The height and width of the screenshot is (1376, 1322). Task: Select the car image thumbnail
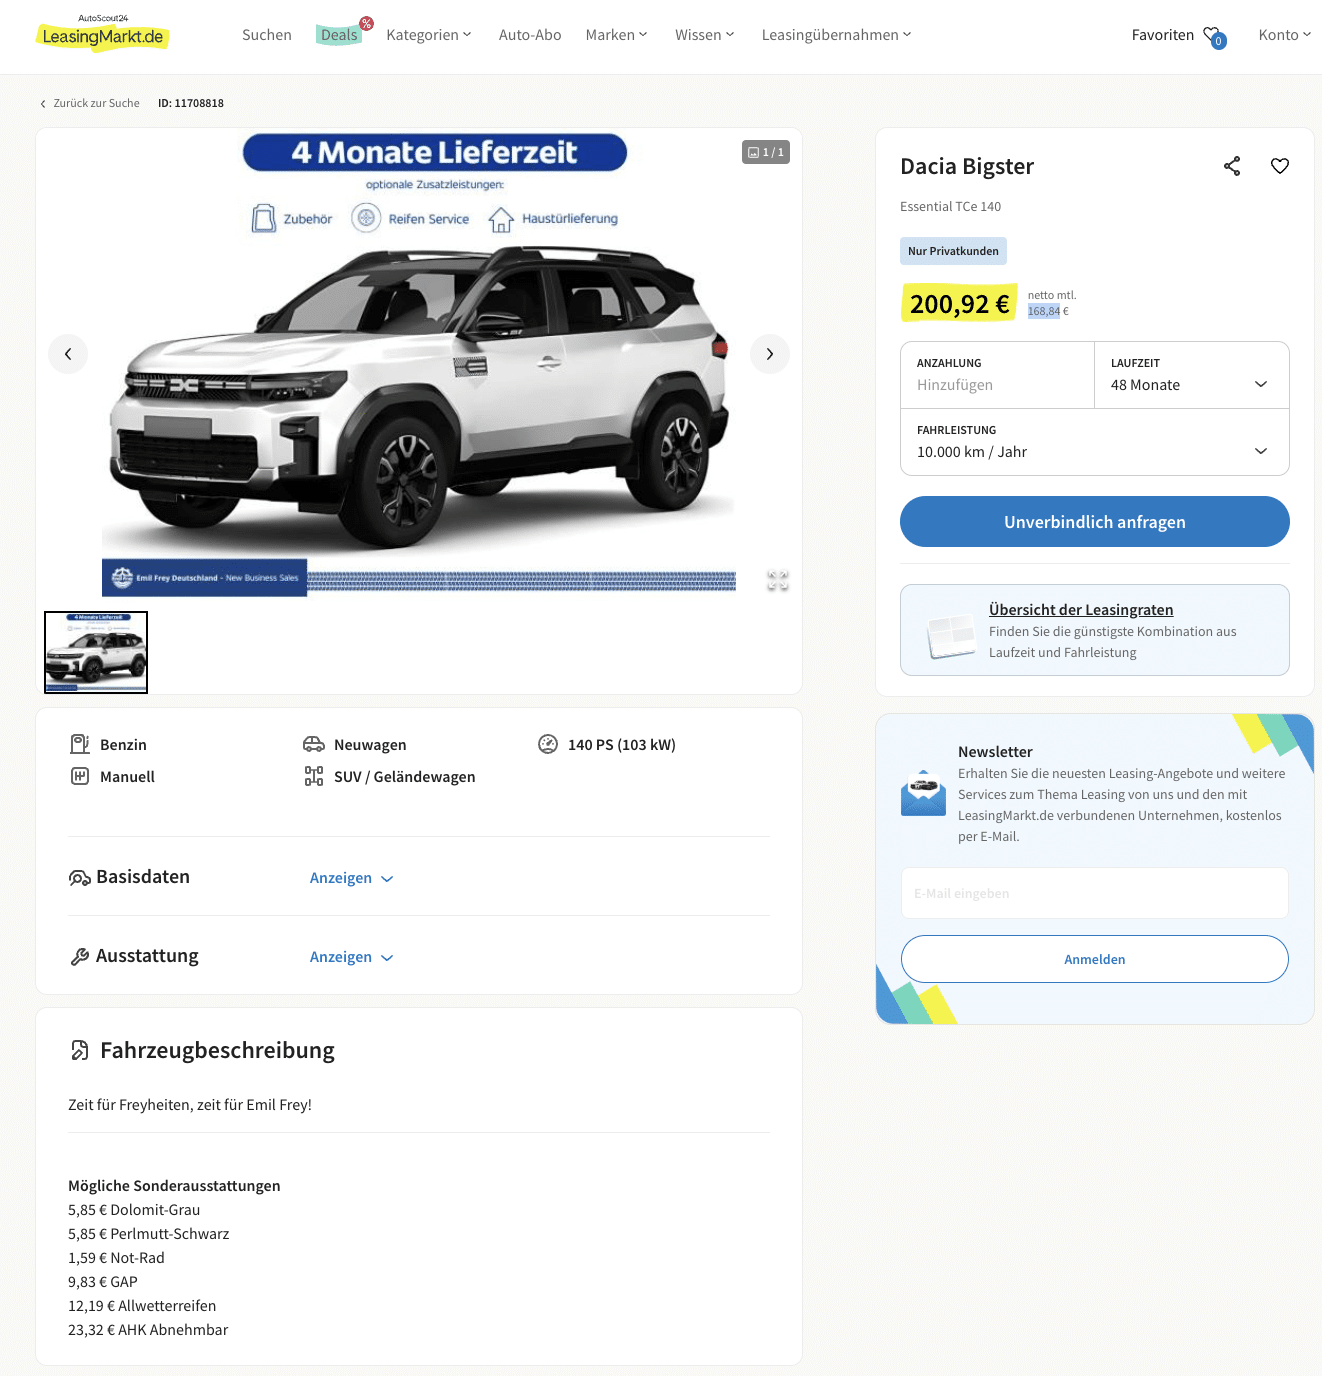tap(96, 652)
